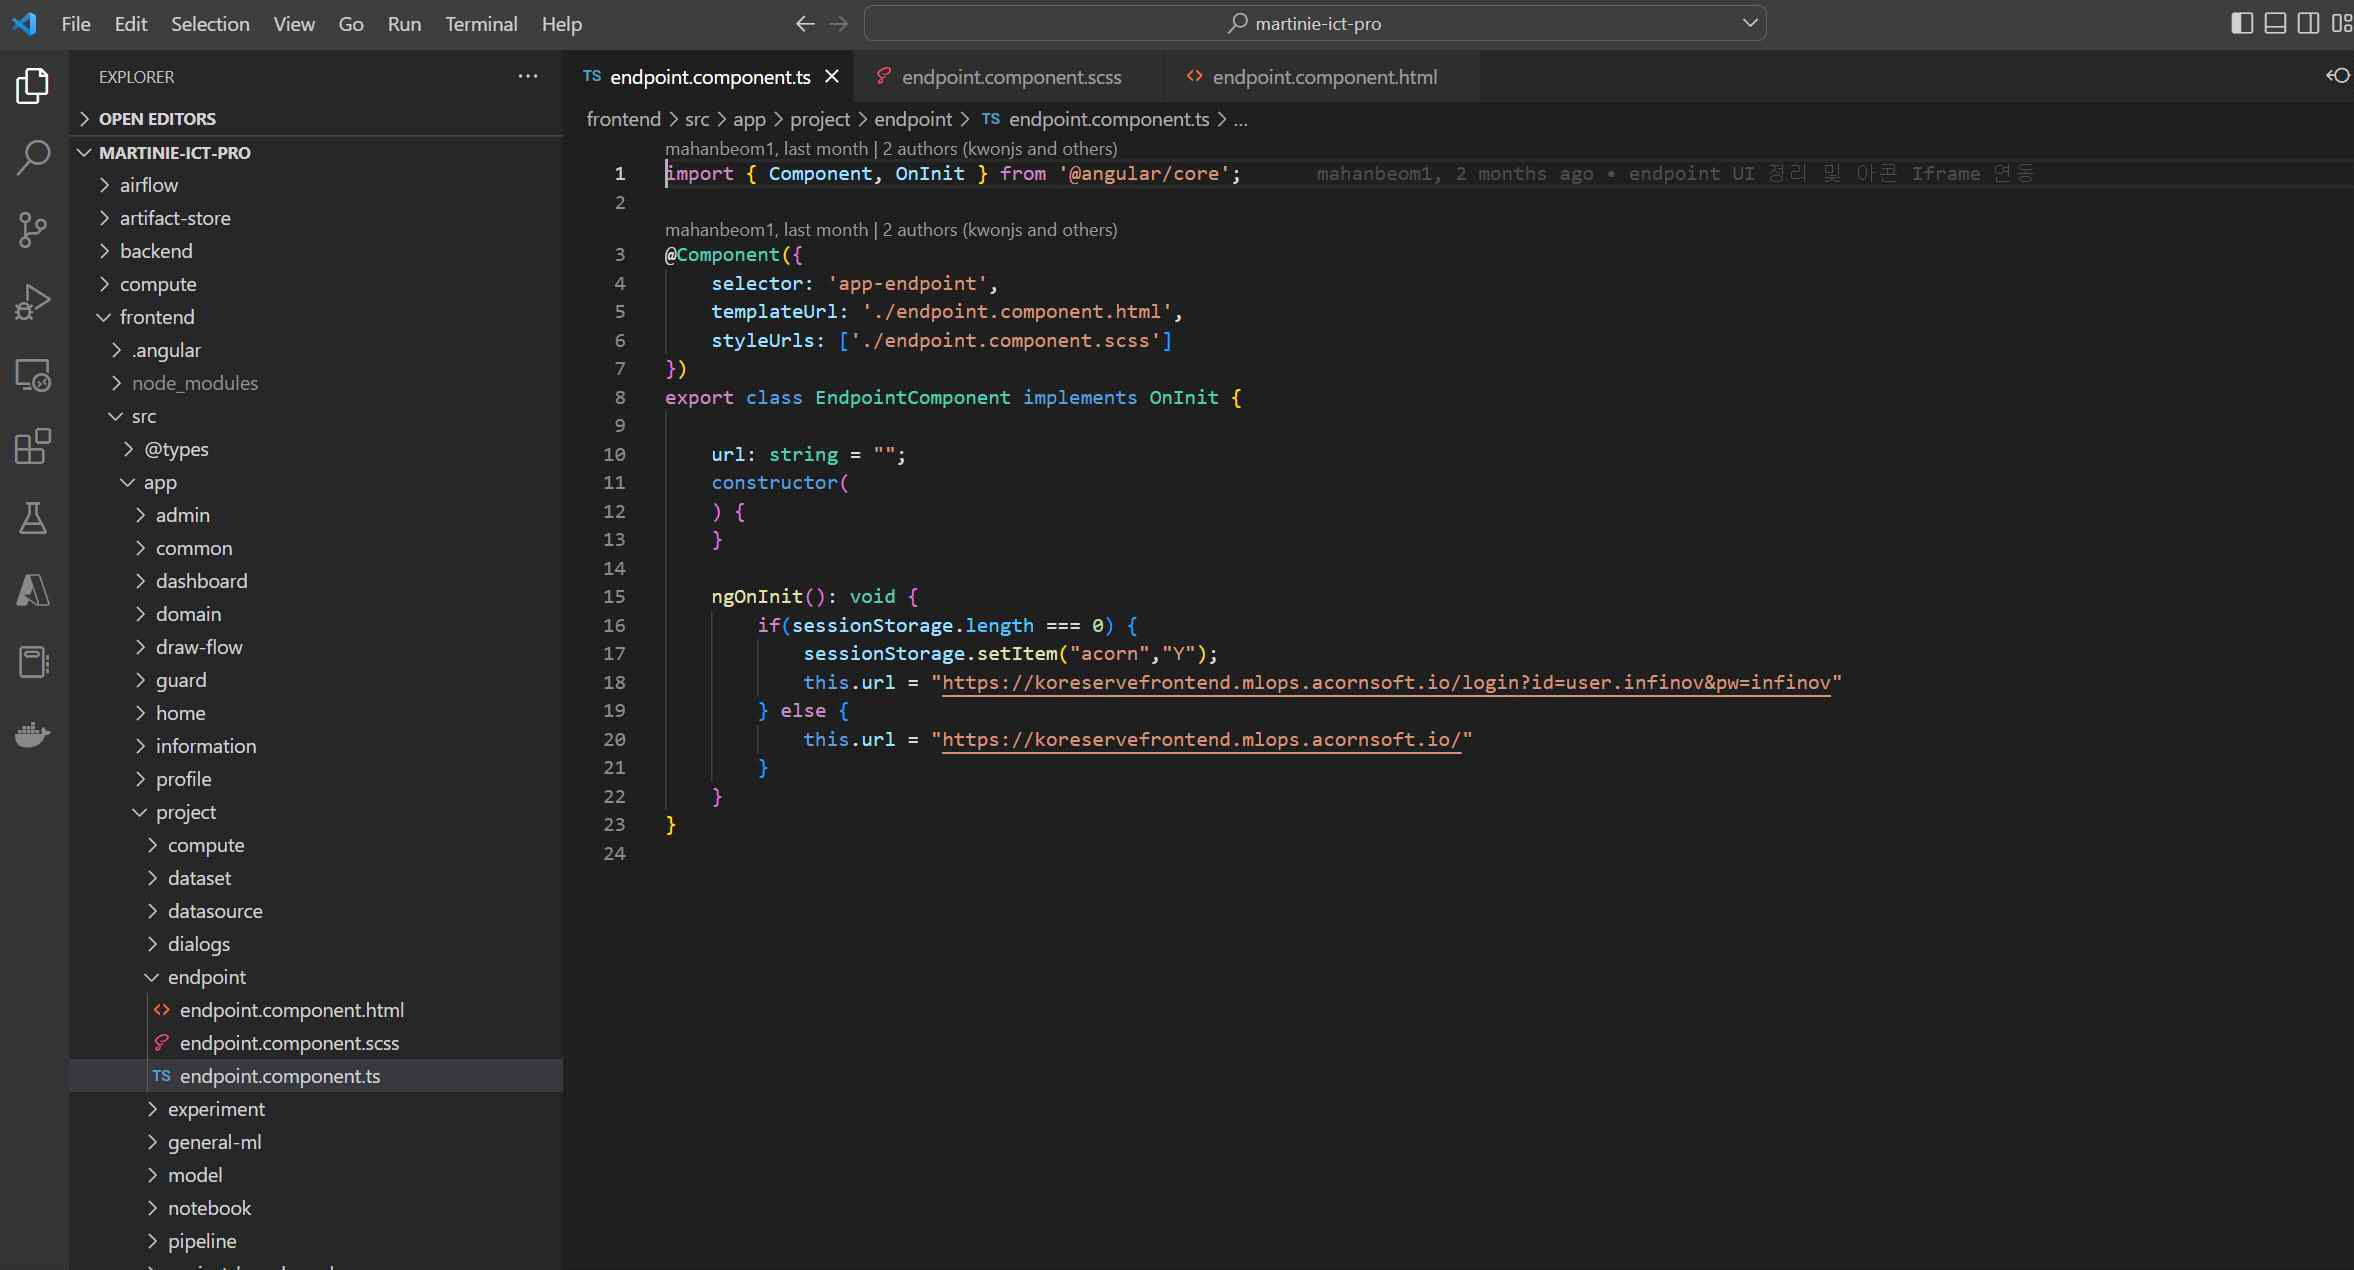Select the Run and Debug icon

(34, 303)
